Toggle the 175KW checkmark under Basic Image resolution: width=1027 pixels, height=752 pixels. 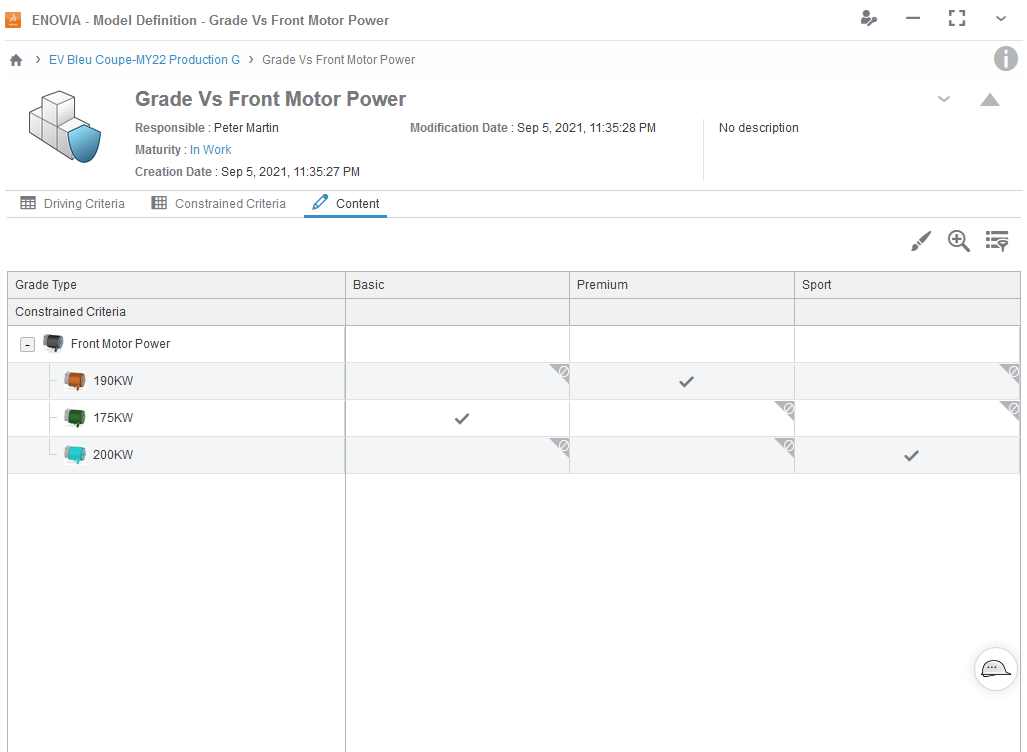point(461,419)
